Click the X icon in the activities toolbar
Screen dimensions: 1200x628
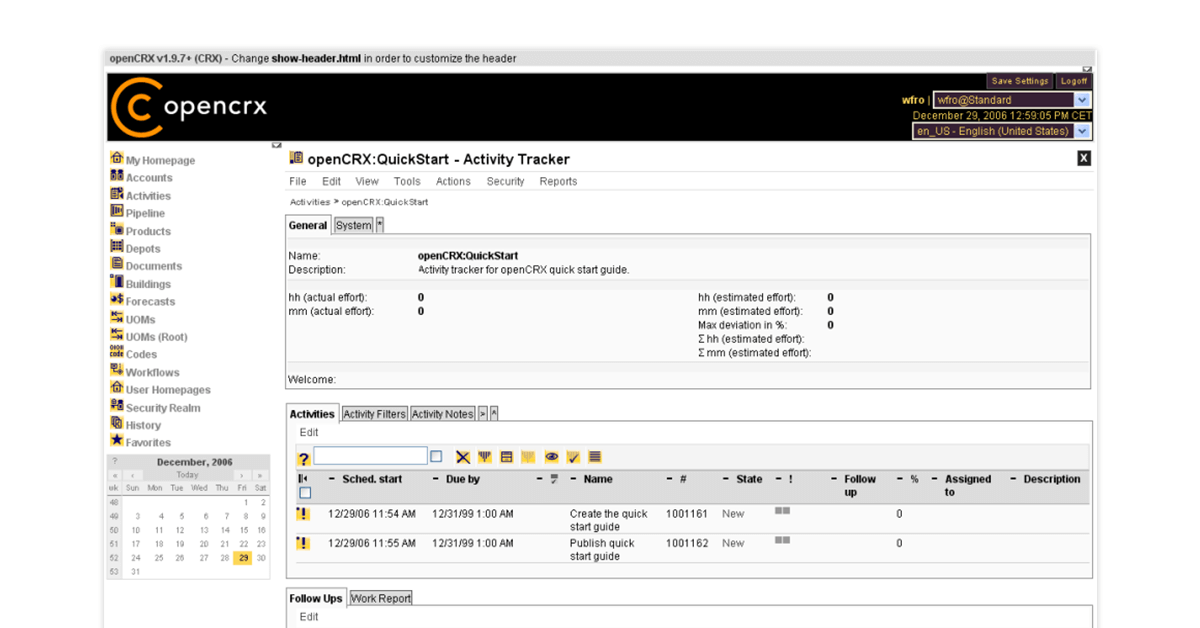(463, 457)
